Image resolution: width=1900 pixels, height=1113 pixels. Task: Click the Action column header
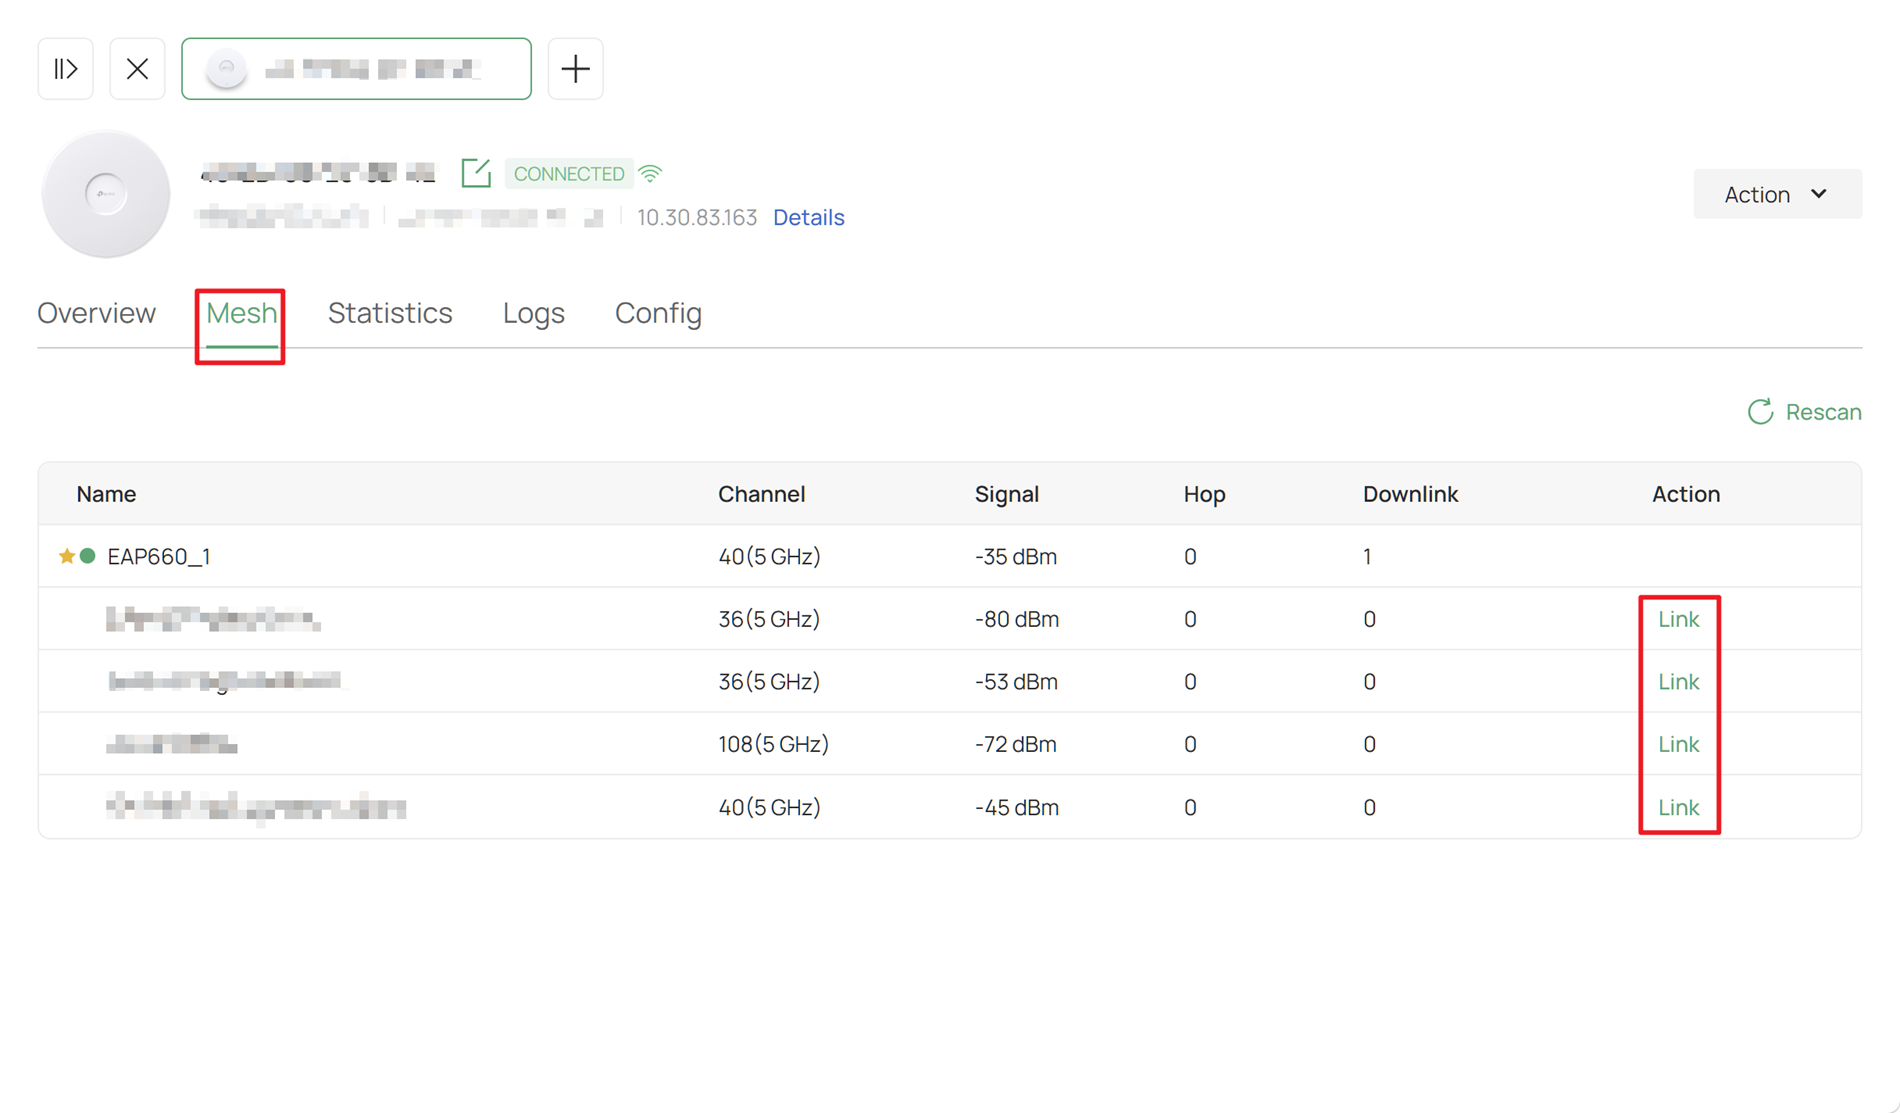[1685, 494]
